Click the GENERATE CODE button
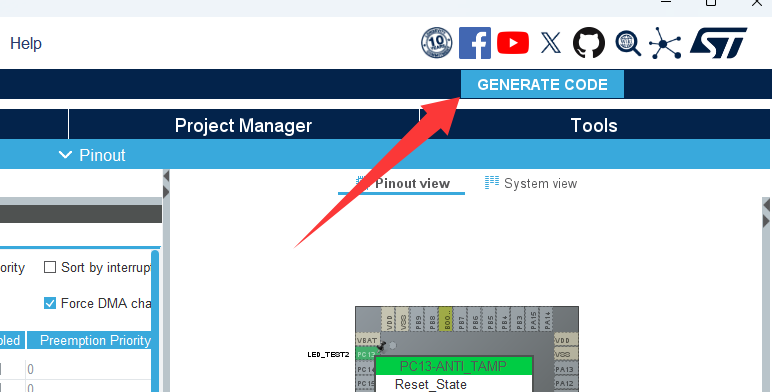The image size is (772, 392). pos(542,84)
